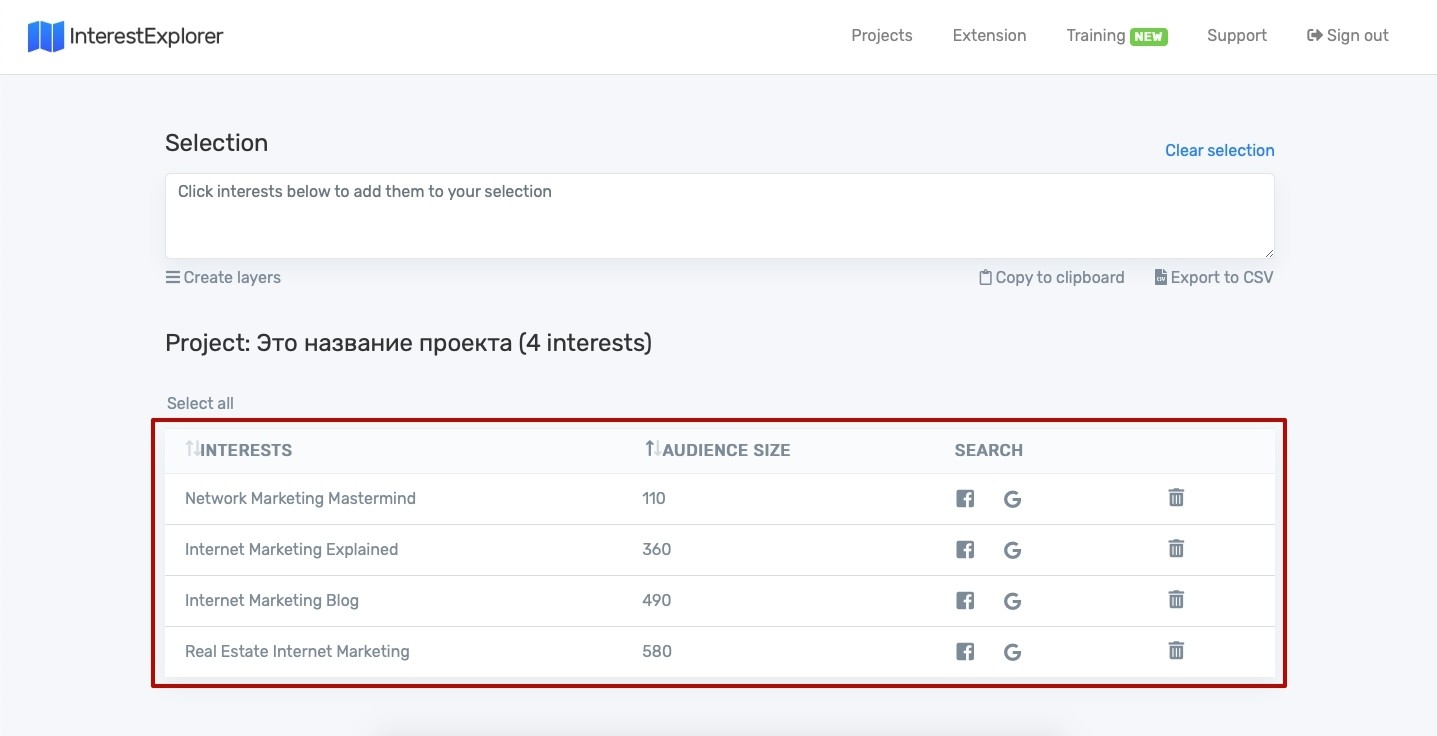Viewport: 1437px width, 736px height.
Task: Click Facebook icon for Internet Marketing Explained
Action: pyautogui.click(x=965, y=550)
